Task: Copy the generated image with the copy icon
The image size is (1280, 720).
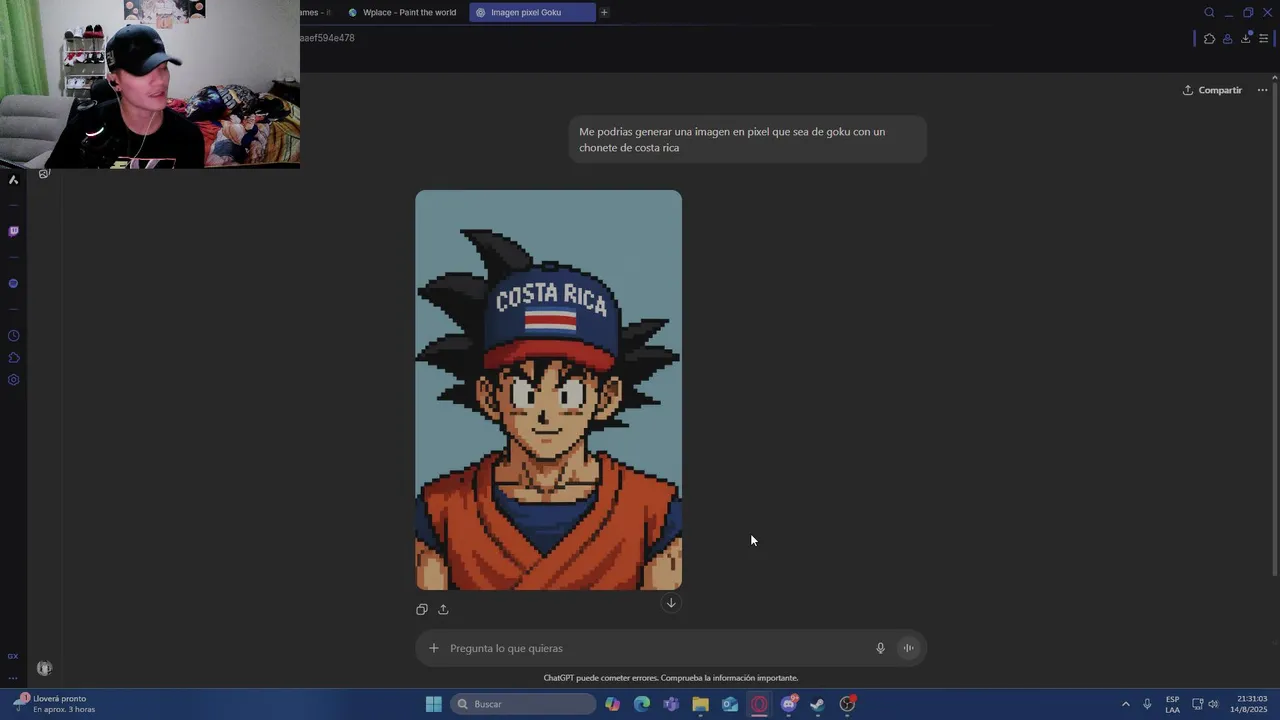Action: pos(422,609)
